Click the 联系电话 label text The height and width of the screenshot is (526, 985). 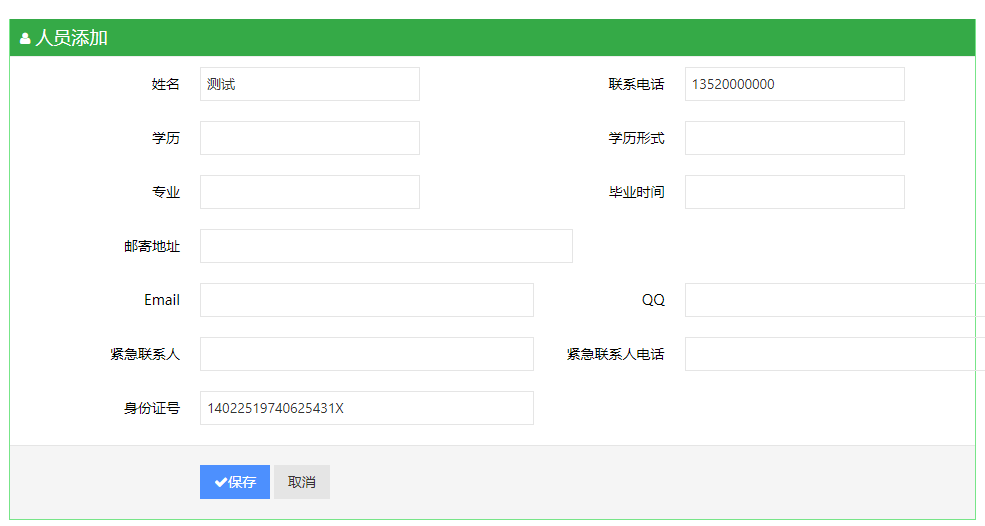click(636, 84)
